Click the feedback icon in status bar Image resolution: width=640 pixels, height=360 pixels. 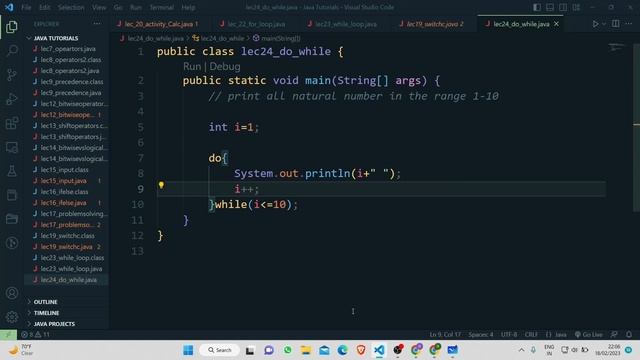pyautogui.click(x=614, y=334)
